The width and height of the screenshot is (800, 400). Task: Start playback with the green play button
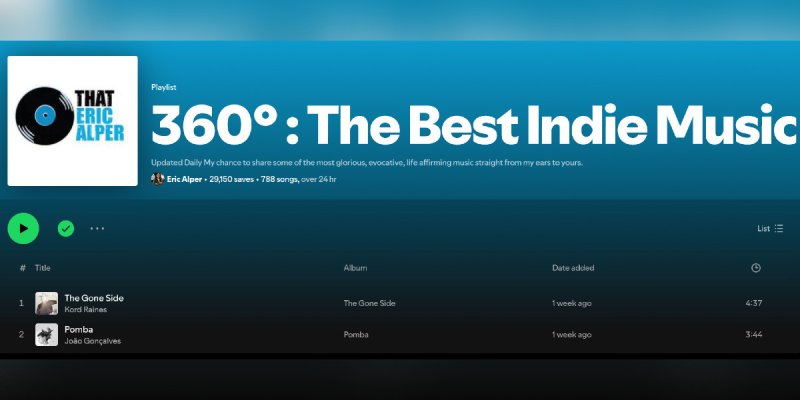coord(23,229)
